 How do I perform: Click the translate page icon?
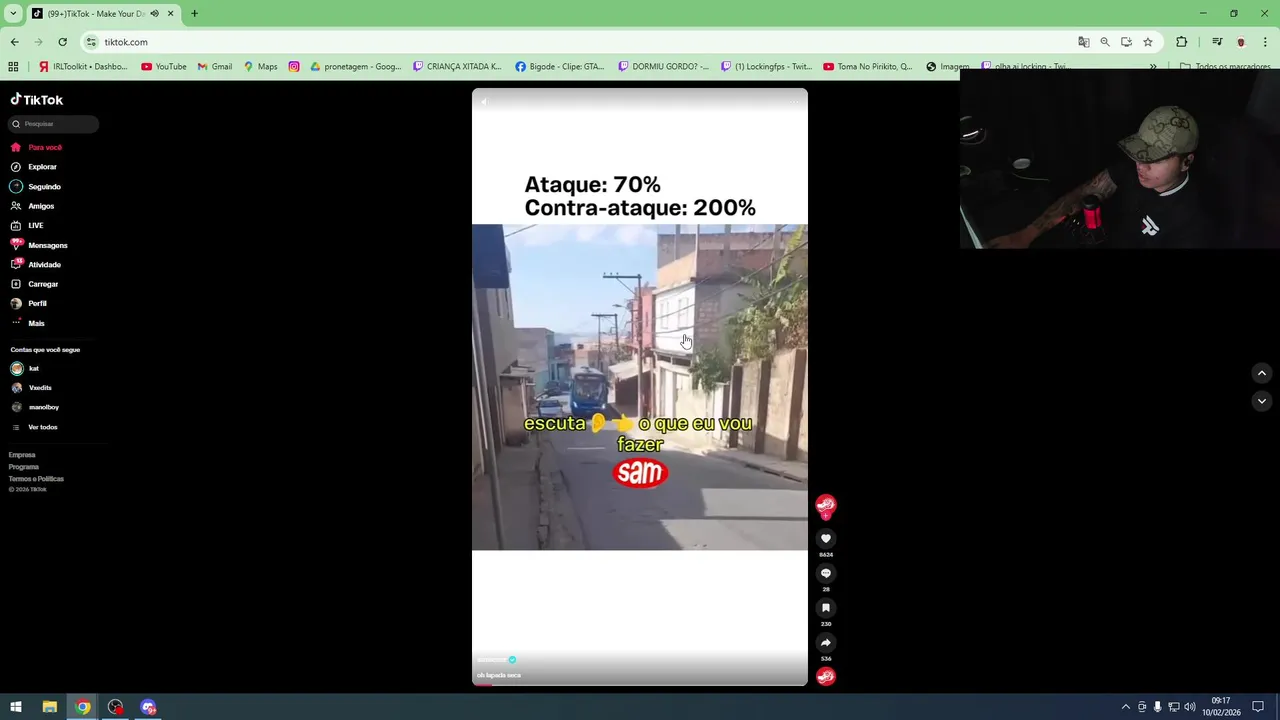(x=1083, y=42)
